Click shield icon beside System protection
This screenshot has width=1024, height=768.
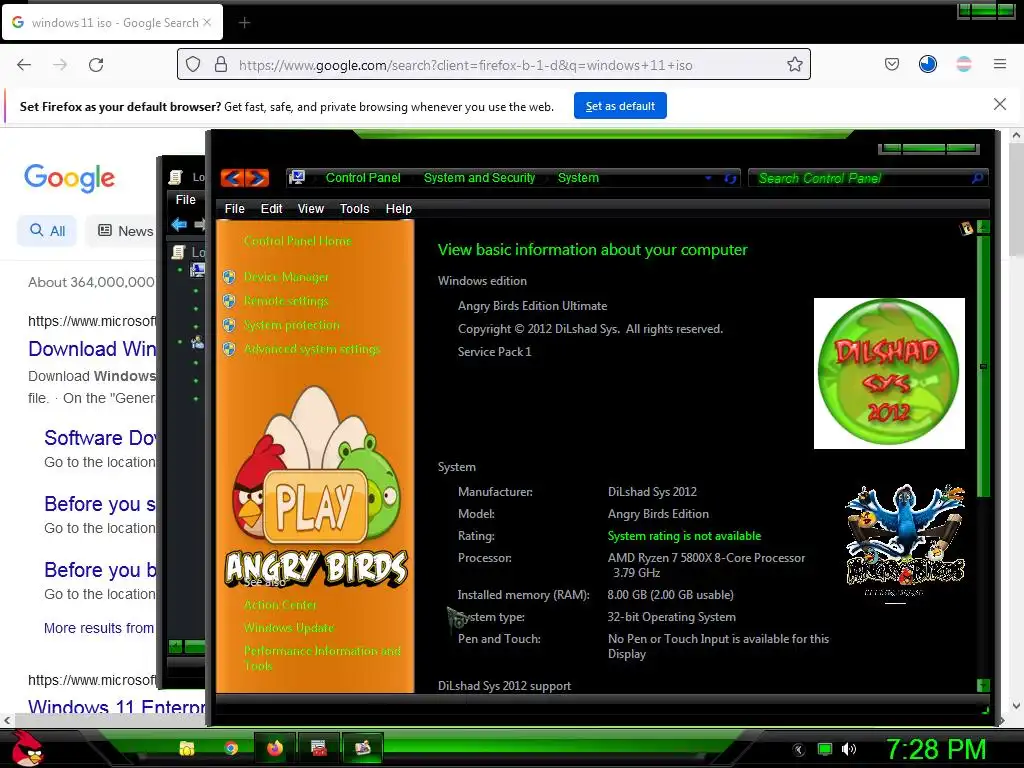[229, 325]
